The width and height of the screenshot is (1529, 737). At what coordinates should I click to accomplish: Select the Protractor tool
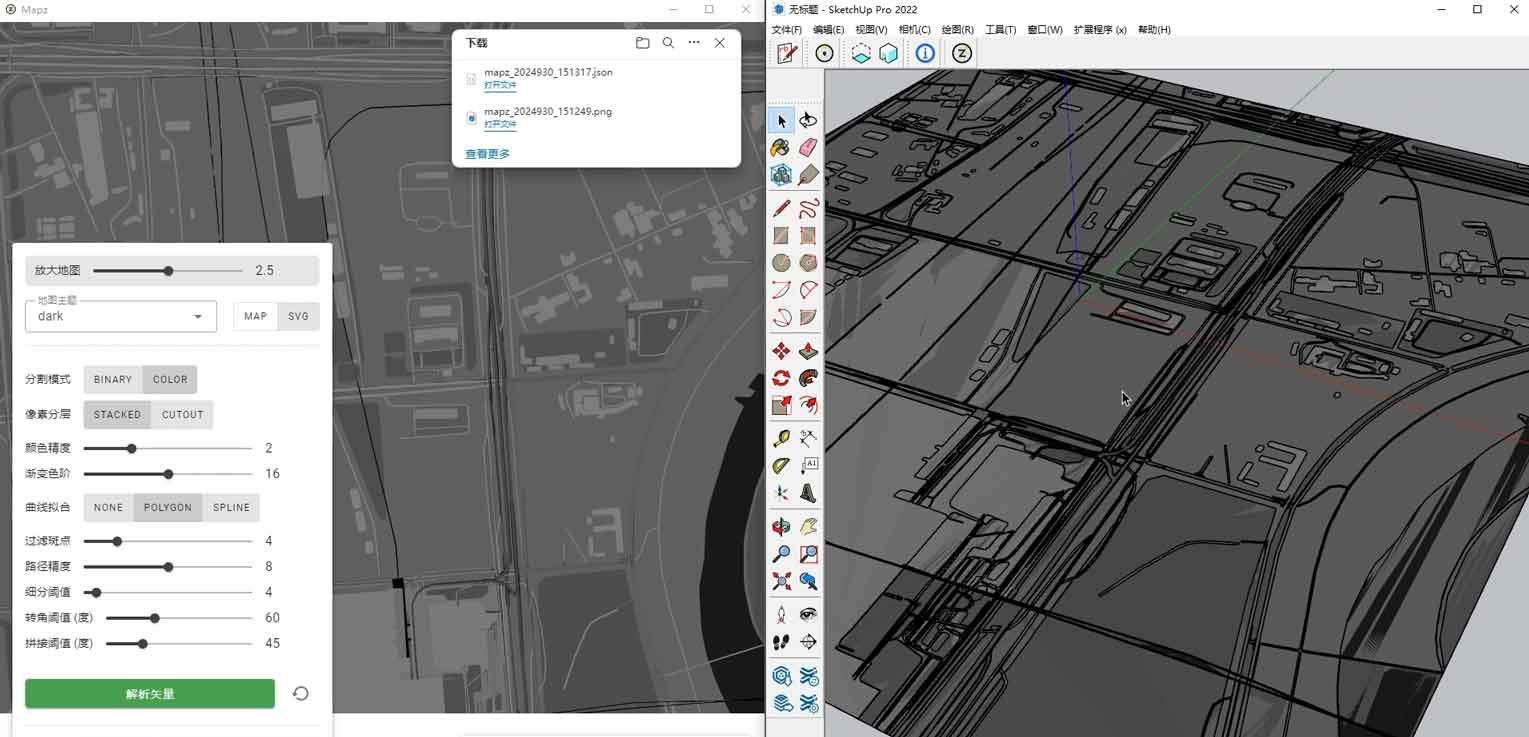point(781,466)
